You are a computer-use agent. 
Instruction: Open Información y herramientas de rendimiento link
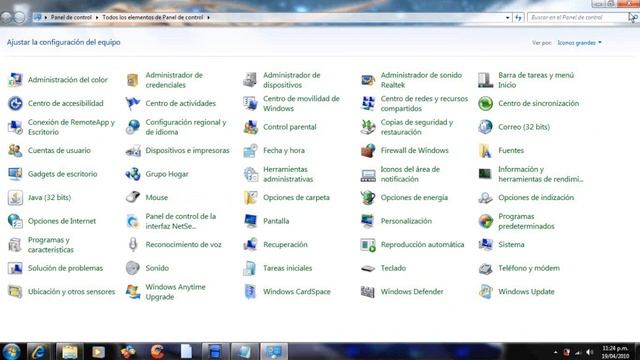tap(540, 174)
